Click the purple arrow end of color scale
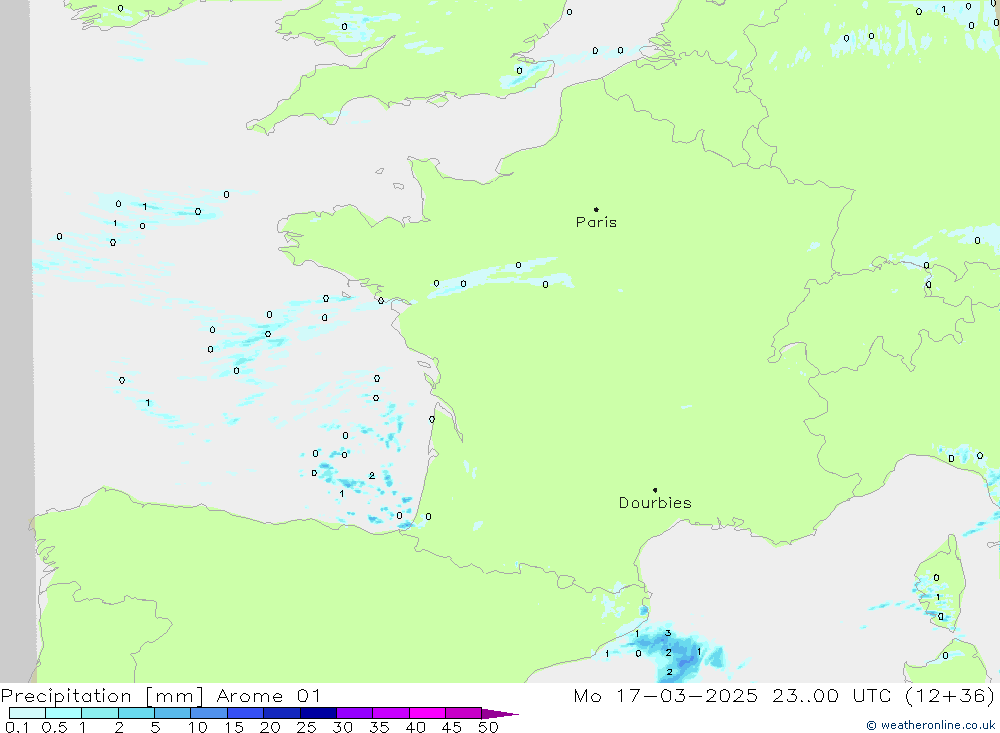1000x733 pixels. pyautogui.click(x=501, y=713)
